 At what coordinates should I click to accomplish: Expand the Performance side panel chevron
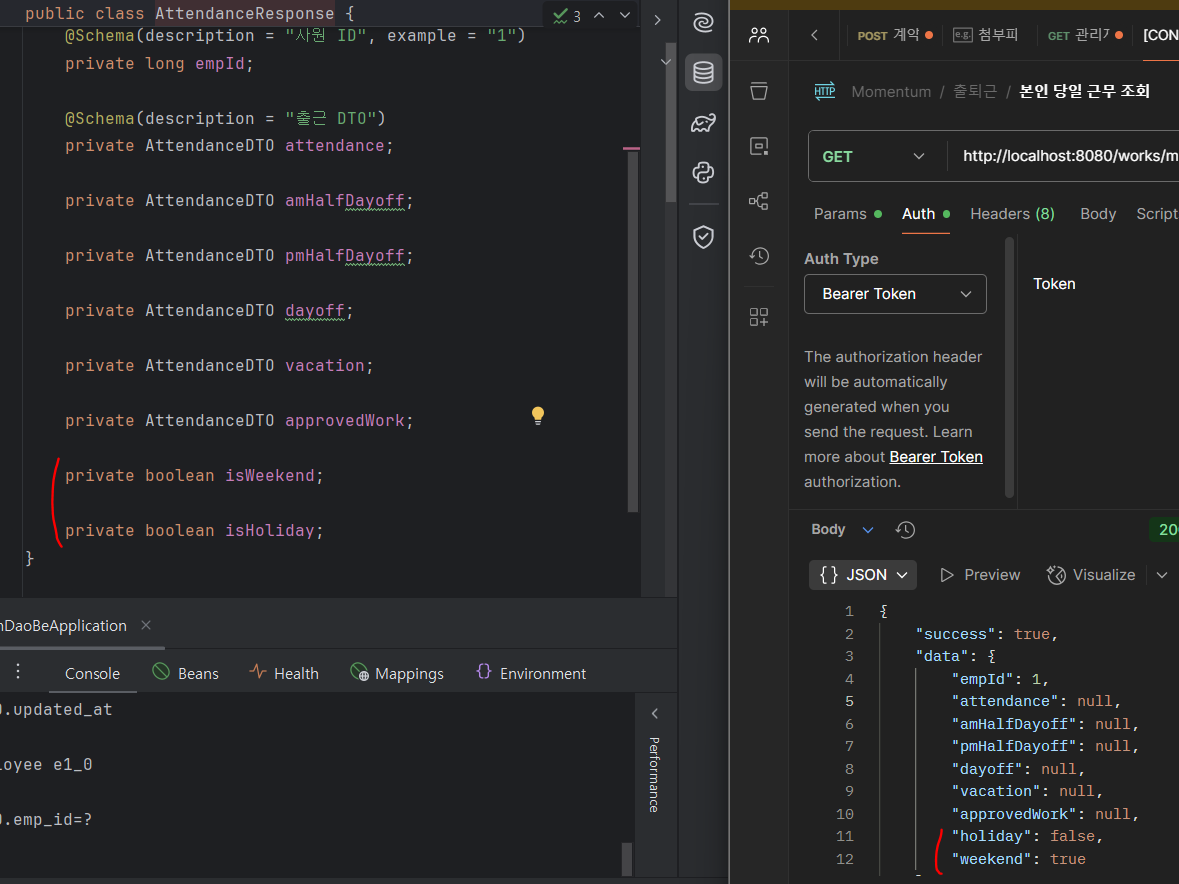[655, 714]
